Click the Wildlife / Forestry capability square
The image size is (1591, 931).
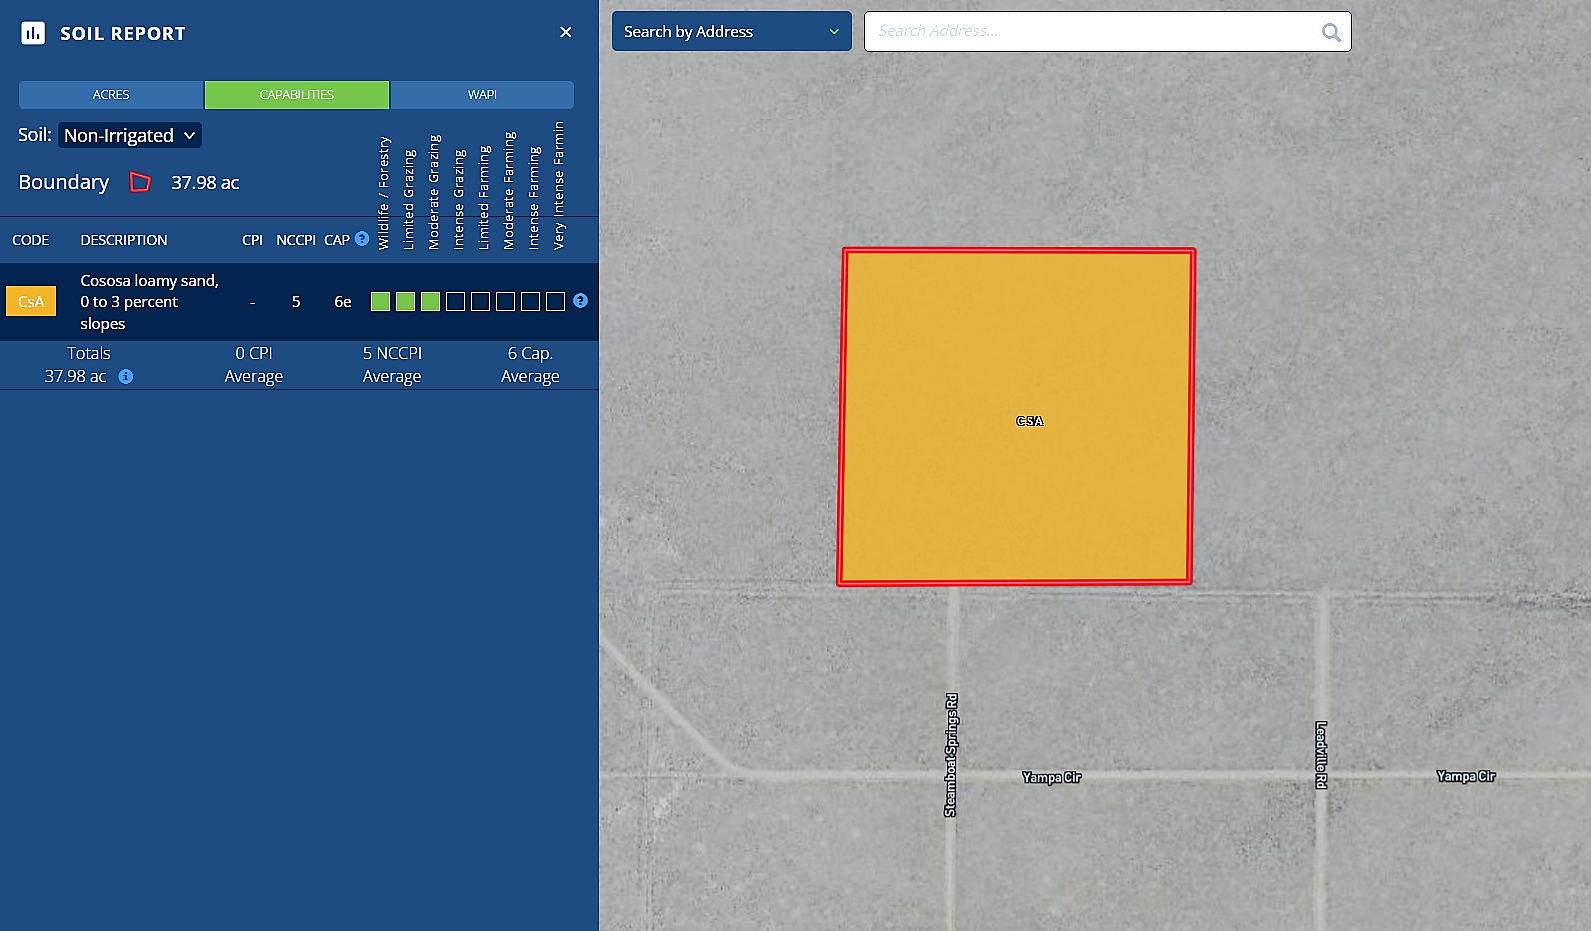[x=380, y=302]
